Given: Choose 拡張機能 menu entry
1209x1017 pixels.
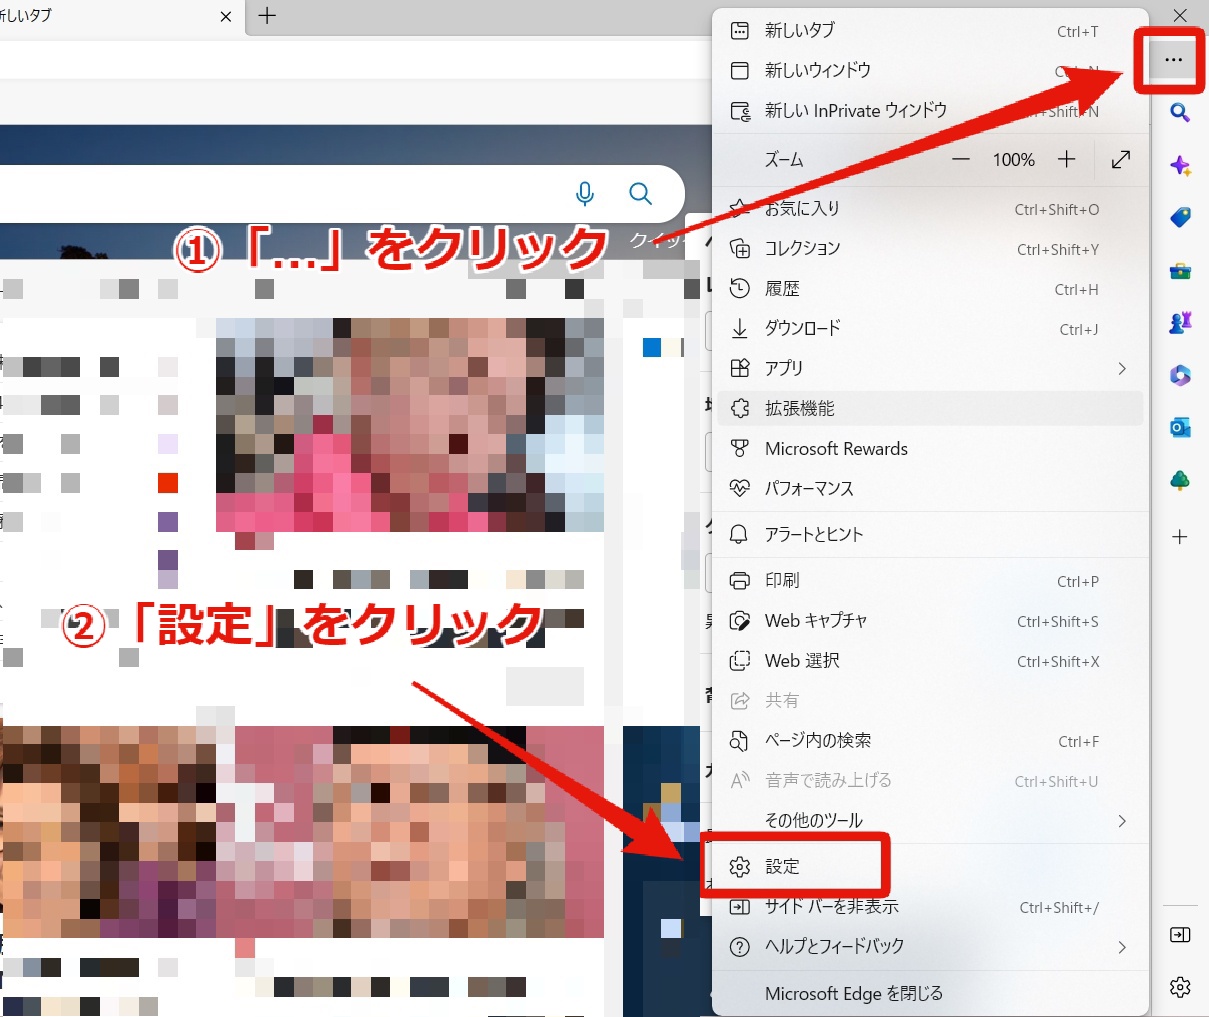Looking at the screenshot, I should coord(930,408).
